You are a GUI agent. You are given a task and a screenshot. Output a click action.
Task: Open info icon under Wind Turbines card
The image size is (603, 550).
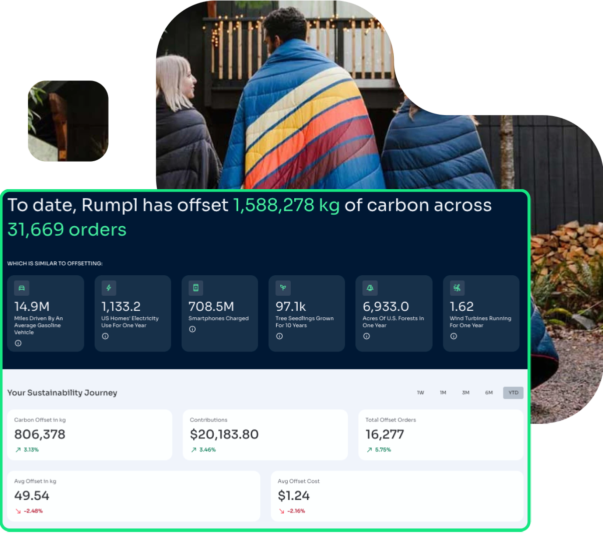pyautogui.click(x=454, y=336)
